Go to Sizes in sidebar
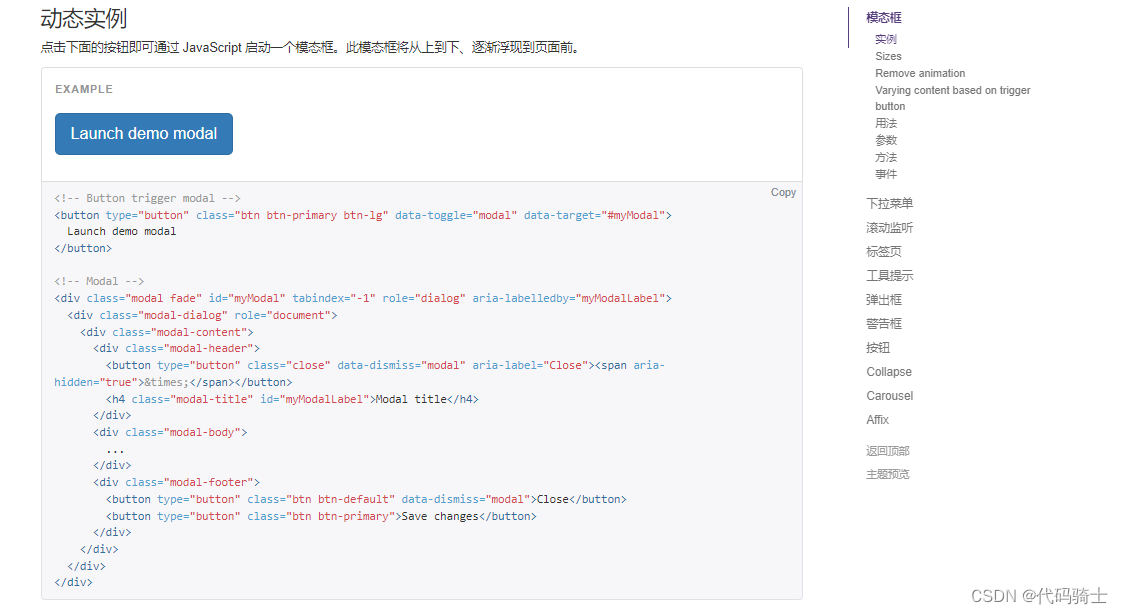This screenshot has width=1123, height=614. tap(888, 57)
